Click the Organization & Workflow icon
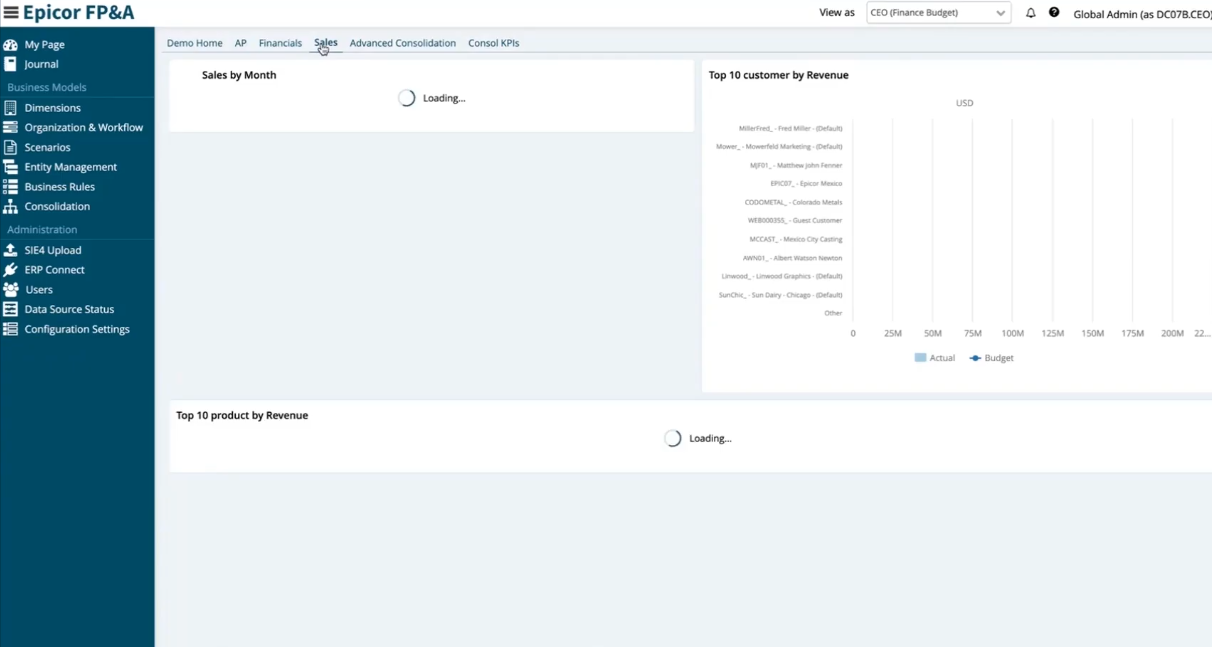 (x=10, y=128)
